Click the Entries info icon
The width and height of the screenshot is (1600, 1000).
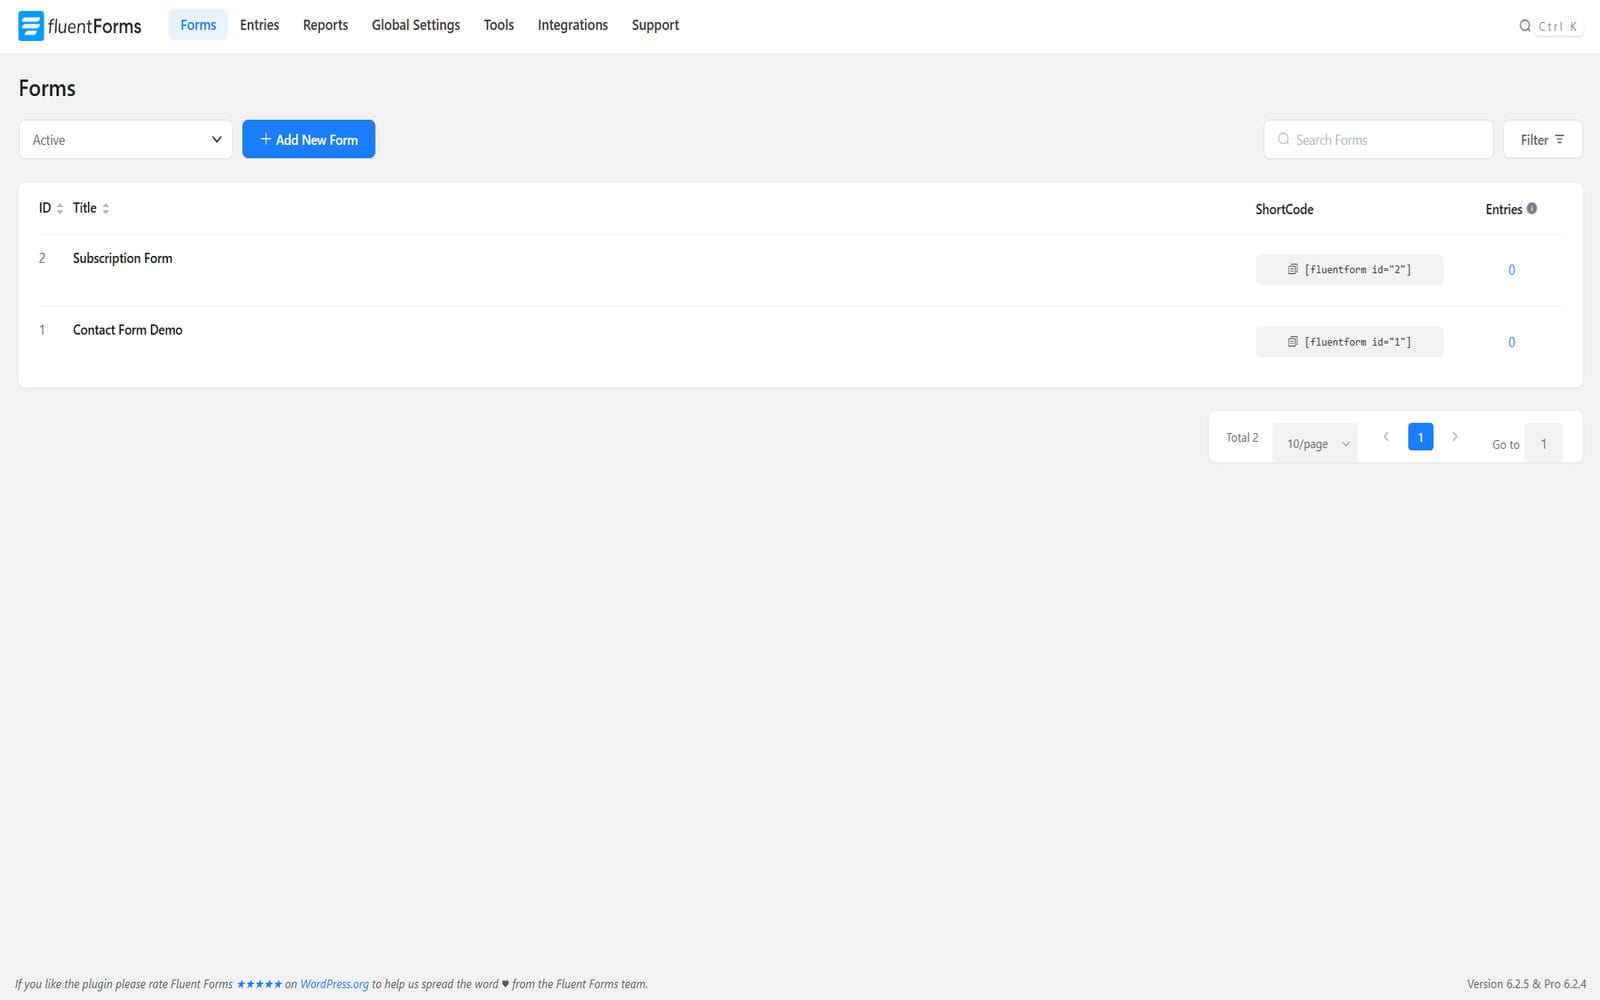[1532, 208]
